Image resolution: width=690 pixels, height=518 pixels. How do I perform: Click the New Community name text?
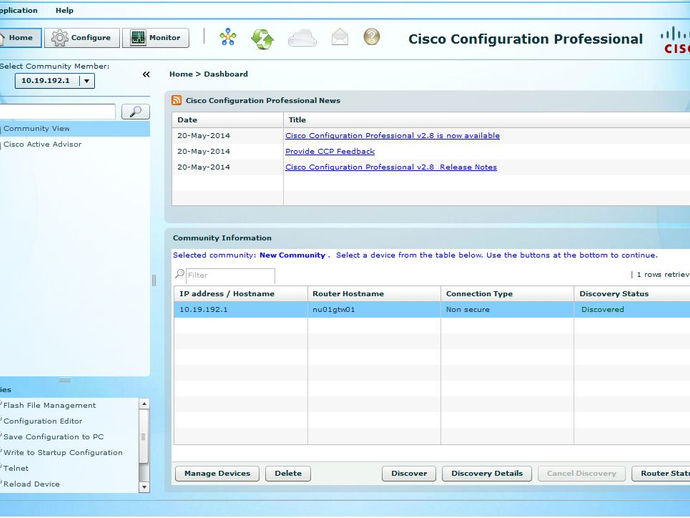292,255
